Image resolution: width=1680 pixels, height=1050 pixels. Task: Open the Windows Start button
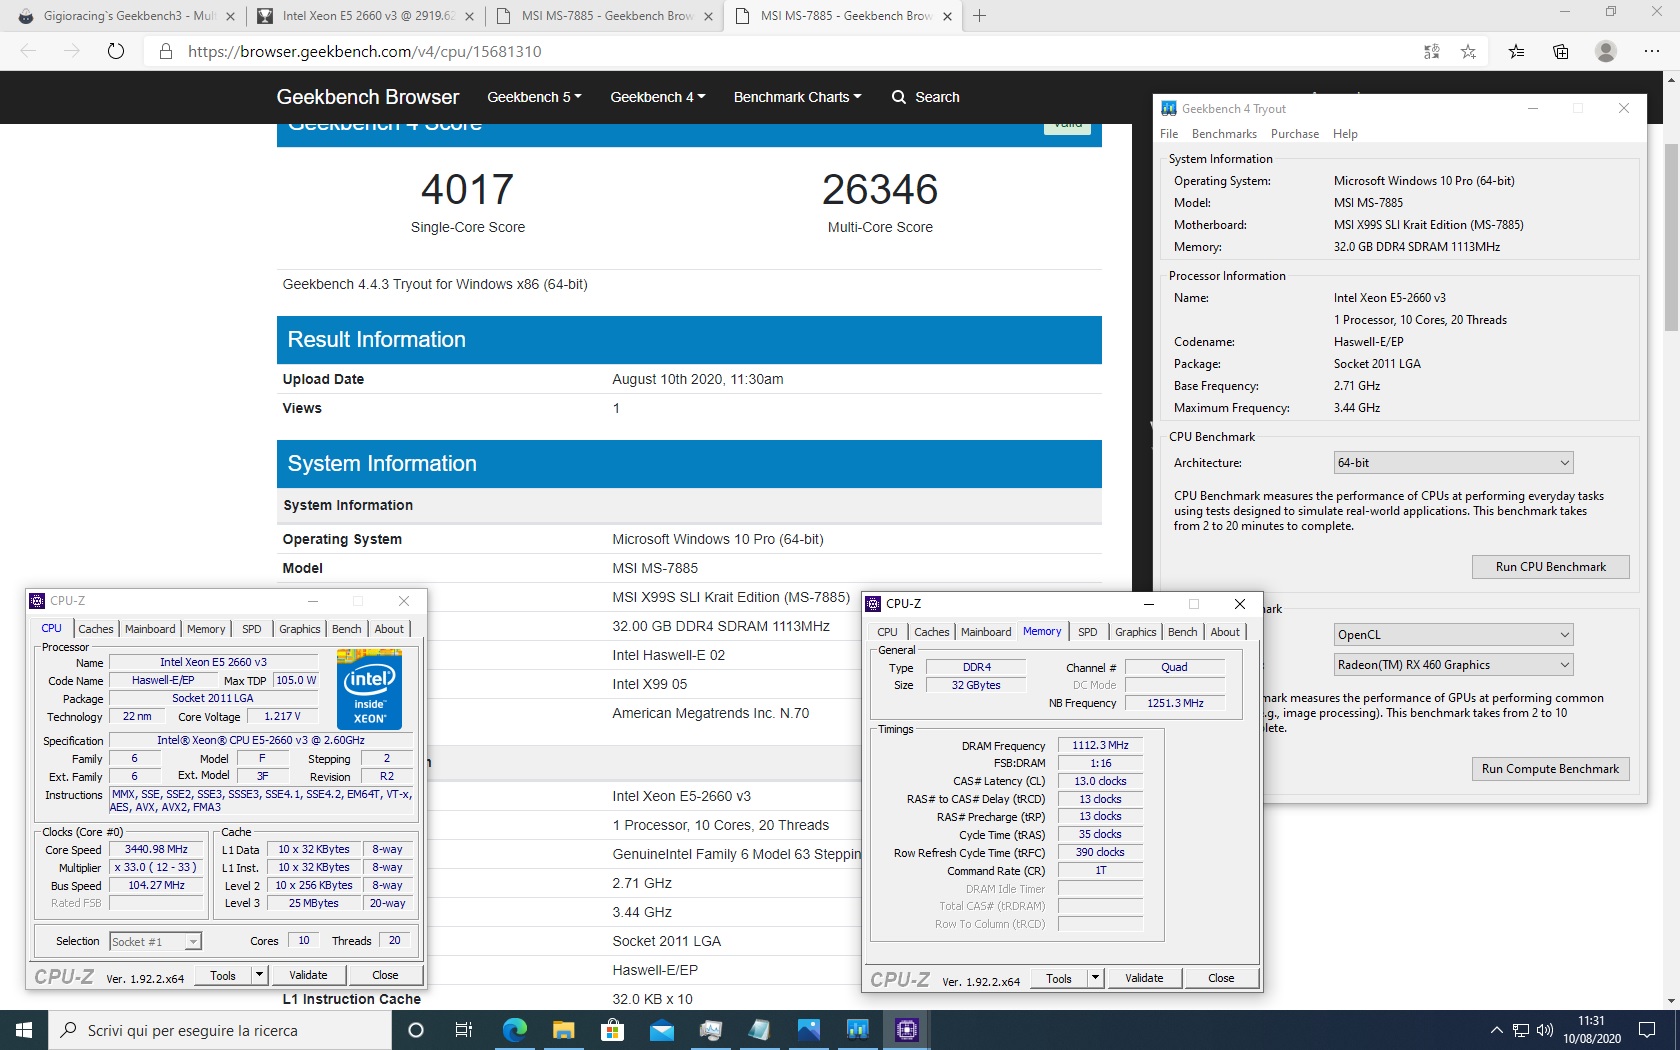24,1030
